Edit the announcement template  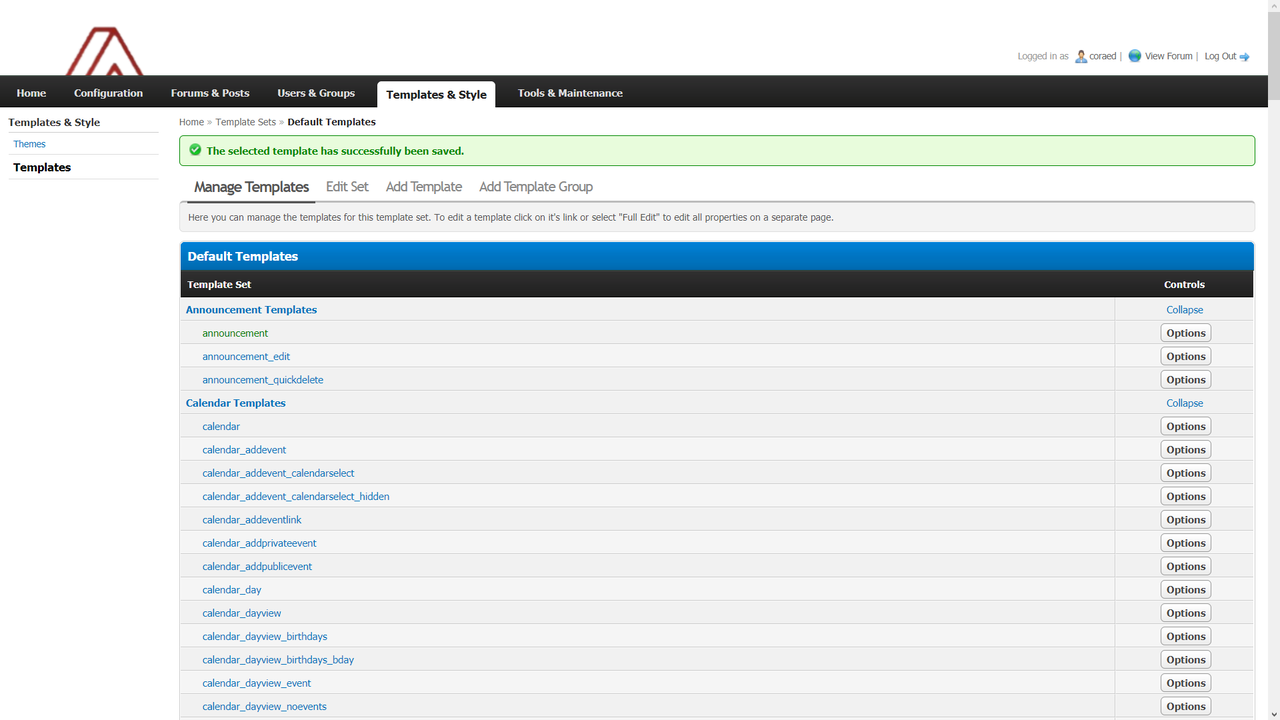235,333
